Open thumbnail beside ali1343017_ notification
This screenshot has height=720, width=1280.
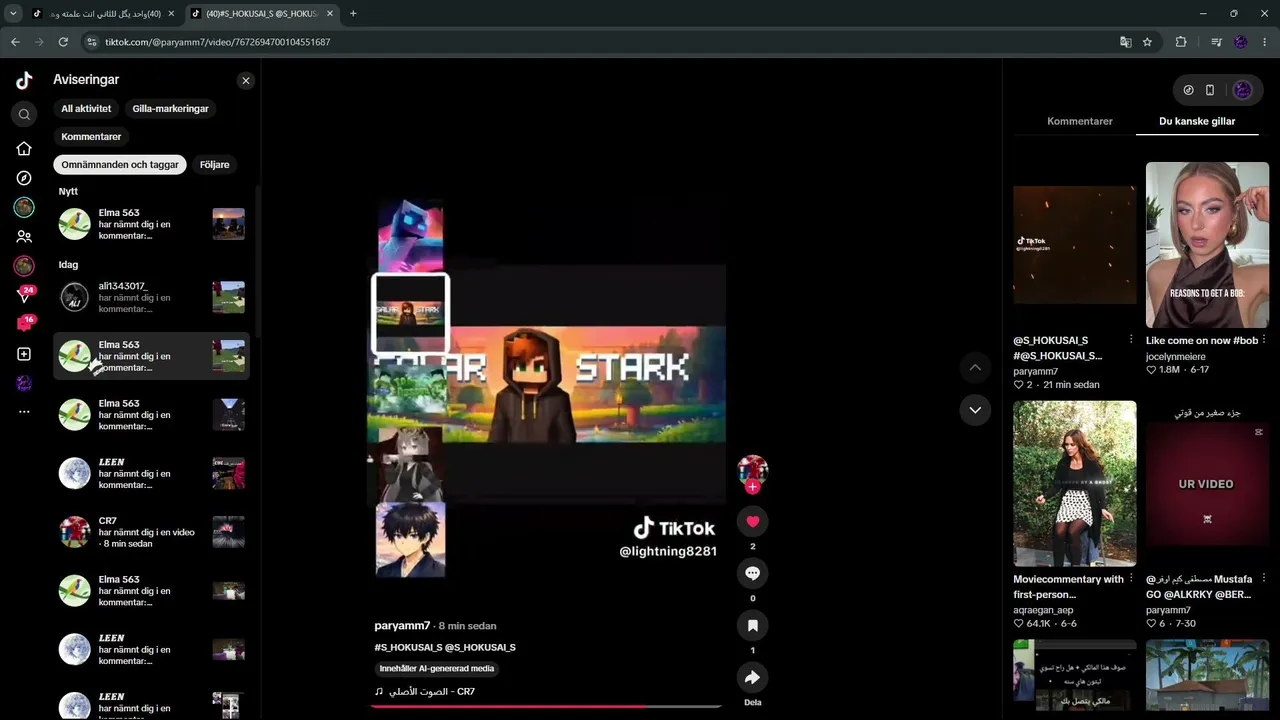tap(229, 297)
